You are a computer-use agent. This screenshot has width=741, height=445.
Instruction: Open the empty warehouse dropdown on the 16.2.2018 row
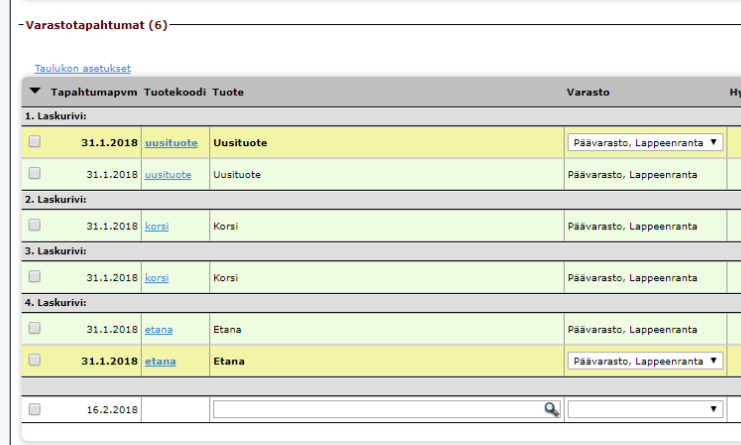click(x=645, y=409)
